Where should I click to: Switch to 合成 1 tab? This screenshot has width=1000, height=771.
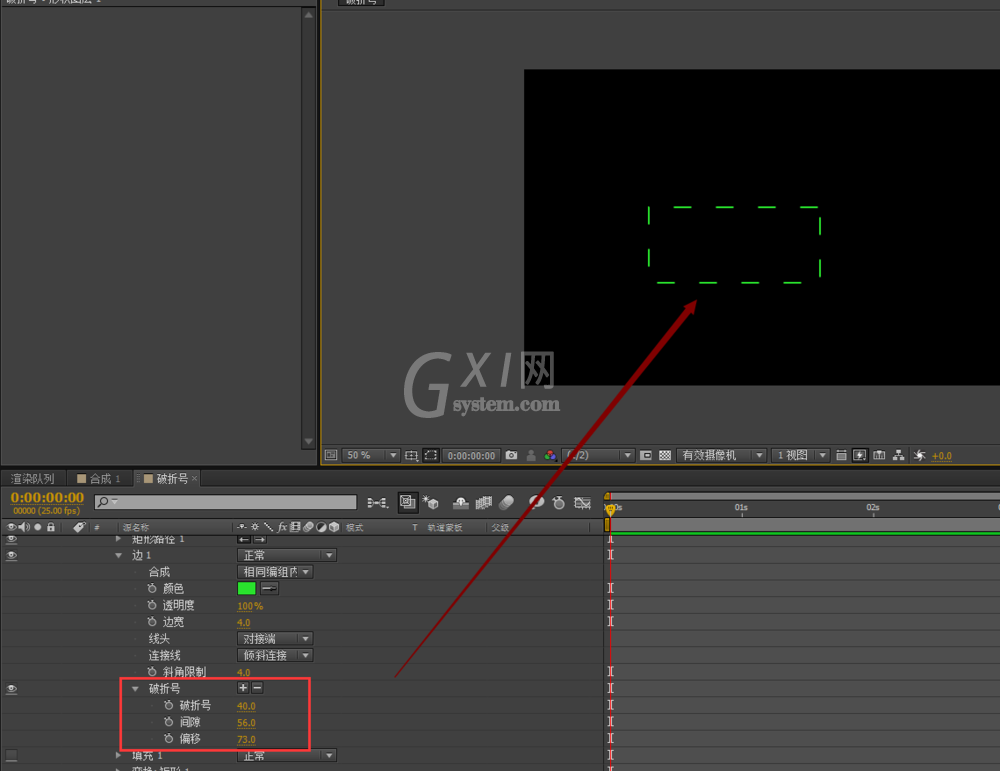[x=99, y=478]
